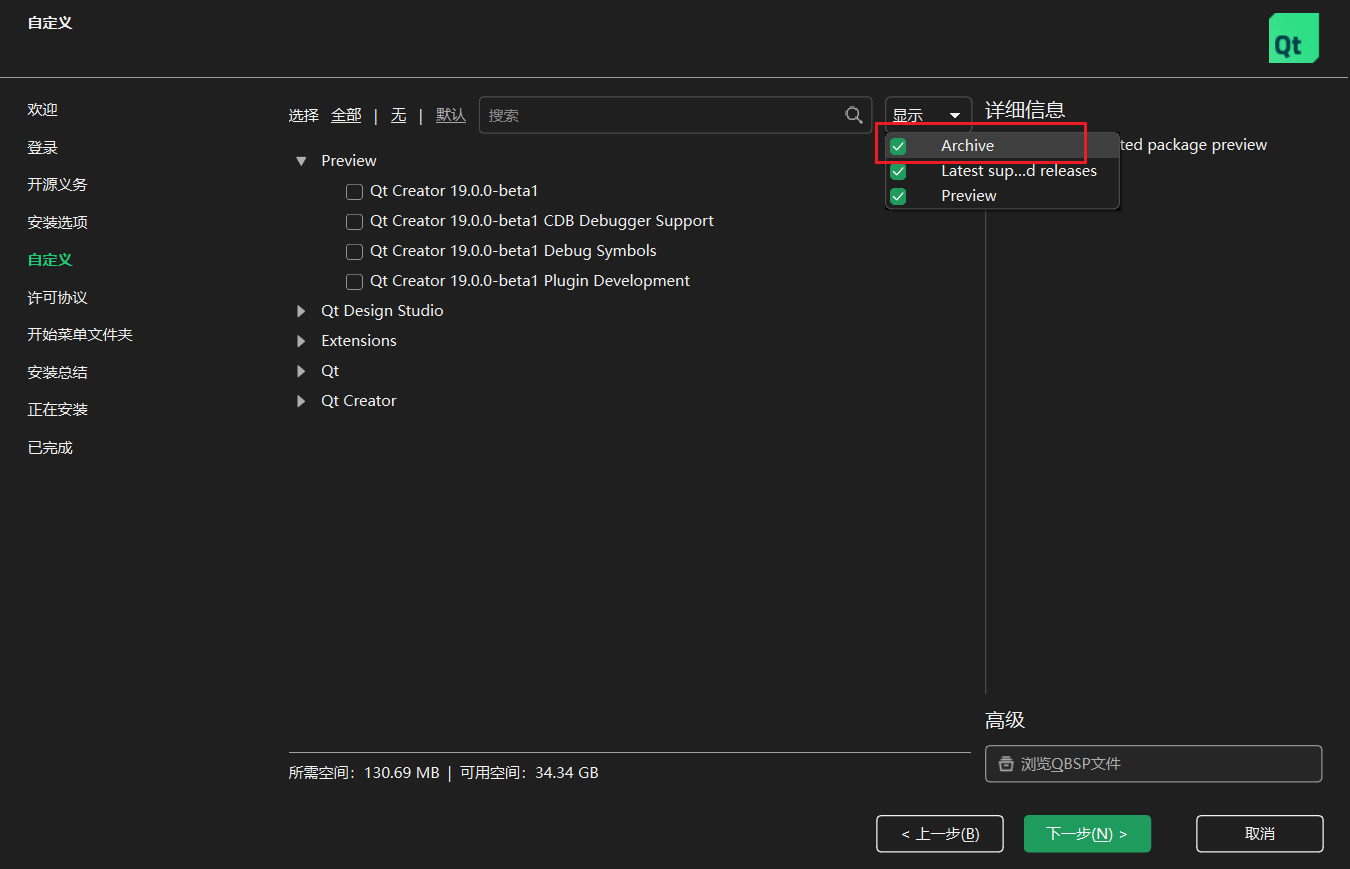This screenshot has width=1350, height=869.
Task: Click the 高级 heading
Action: click(x=1005, y=721)
